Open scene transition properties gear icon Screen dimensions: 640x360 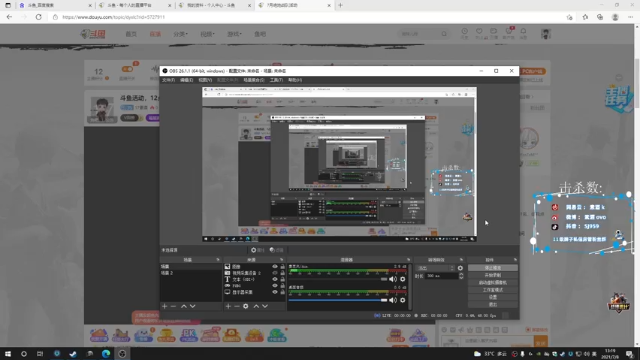click(x=460, y=268)
